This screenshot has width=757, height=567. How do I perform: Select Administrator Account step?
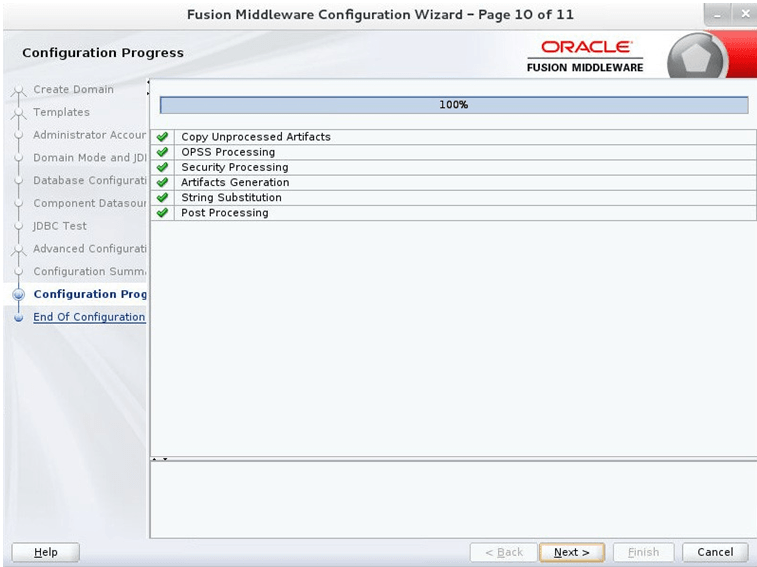pos(89,135)
